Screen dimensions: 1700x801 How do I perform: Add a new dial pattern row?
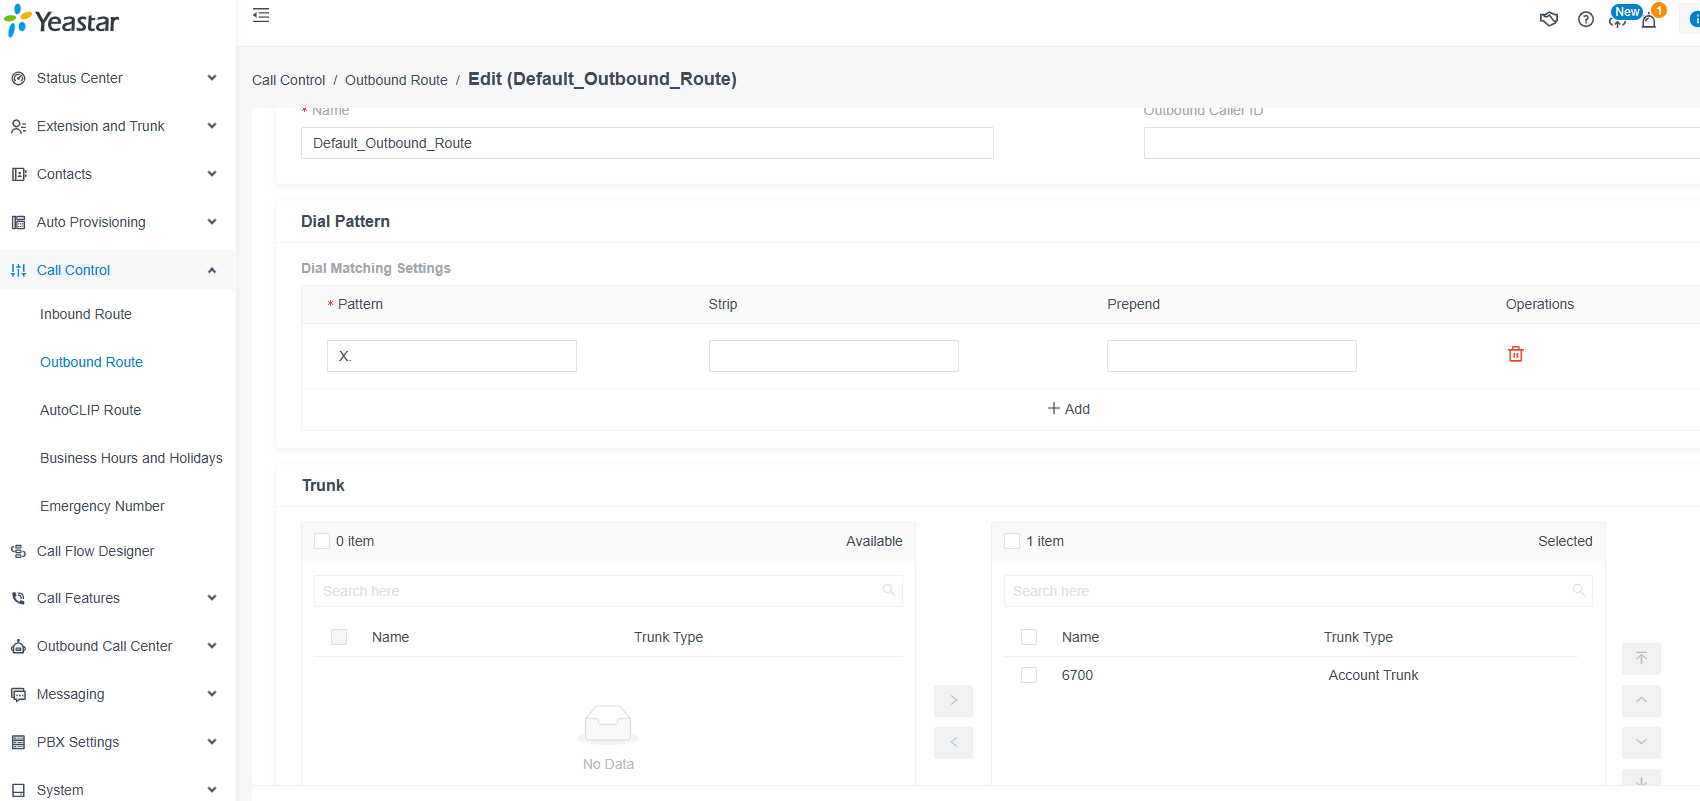tap(1069, 409)
